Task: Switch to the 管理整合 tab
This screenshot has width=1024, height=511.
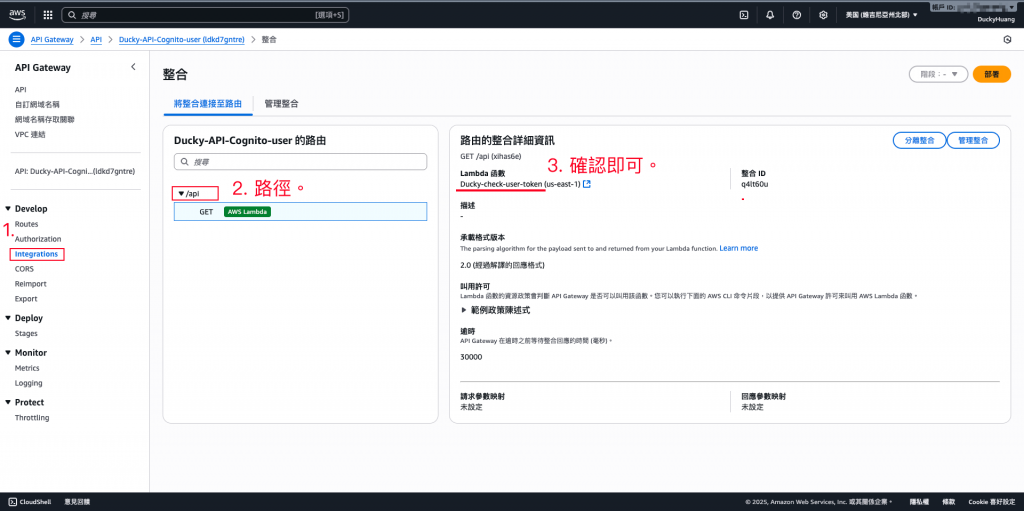Action: [x=281, y=103]
